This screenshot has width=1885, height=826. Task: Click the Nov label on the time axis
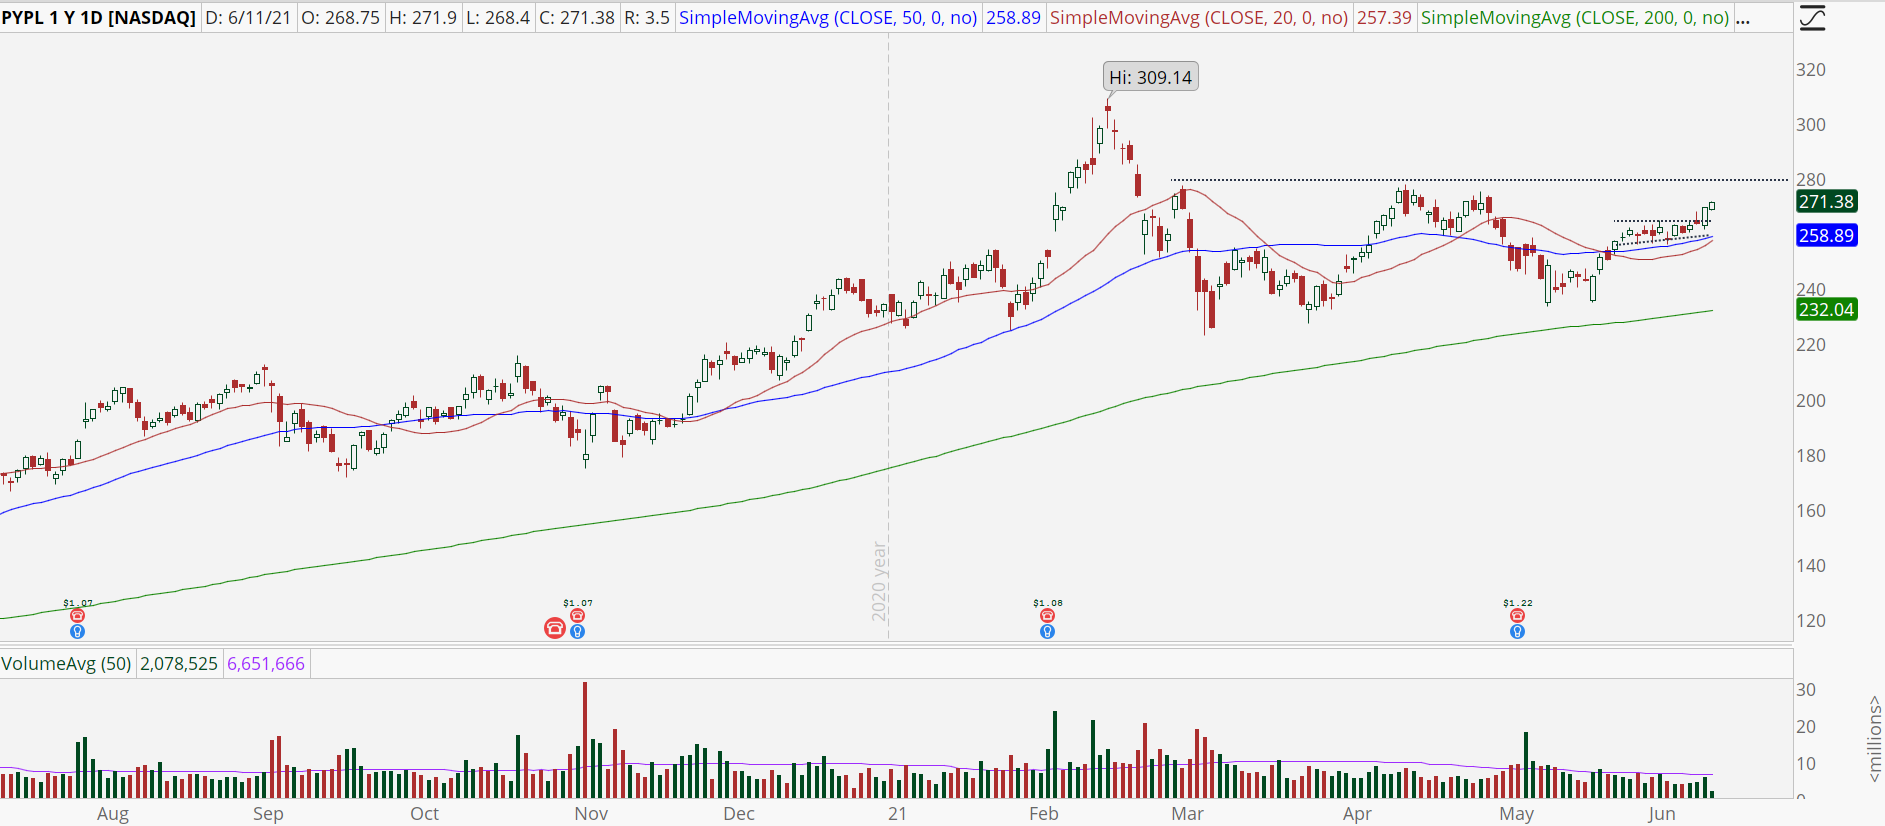click(591, 814)
